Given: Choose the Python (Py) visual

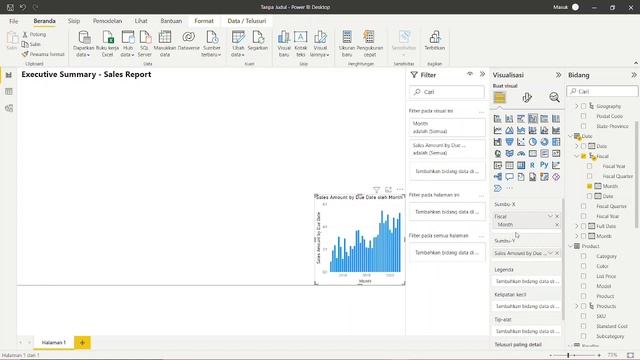Looking at the screenshot, I should 544,165.
